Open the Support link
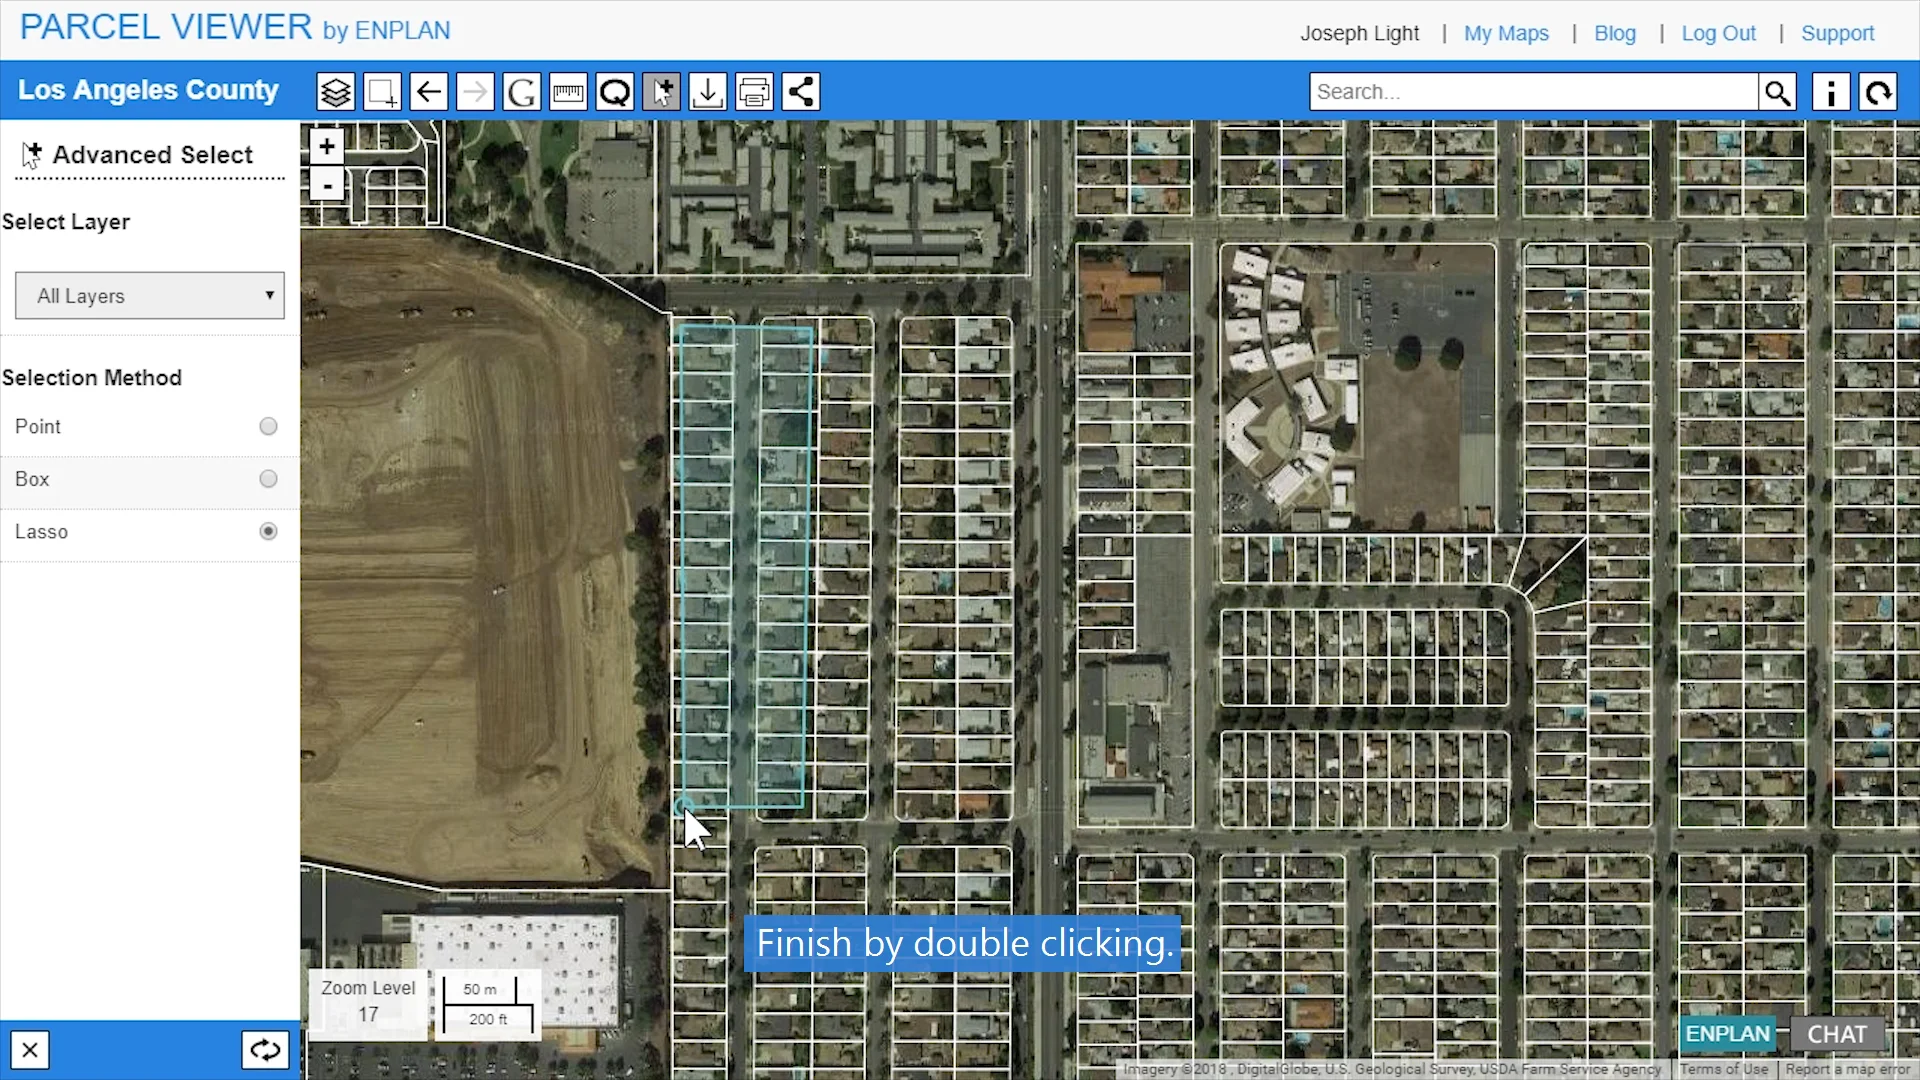The image size is (1920, 1080). point(1837,33)
